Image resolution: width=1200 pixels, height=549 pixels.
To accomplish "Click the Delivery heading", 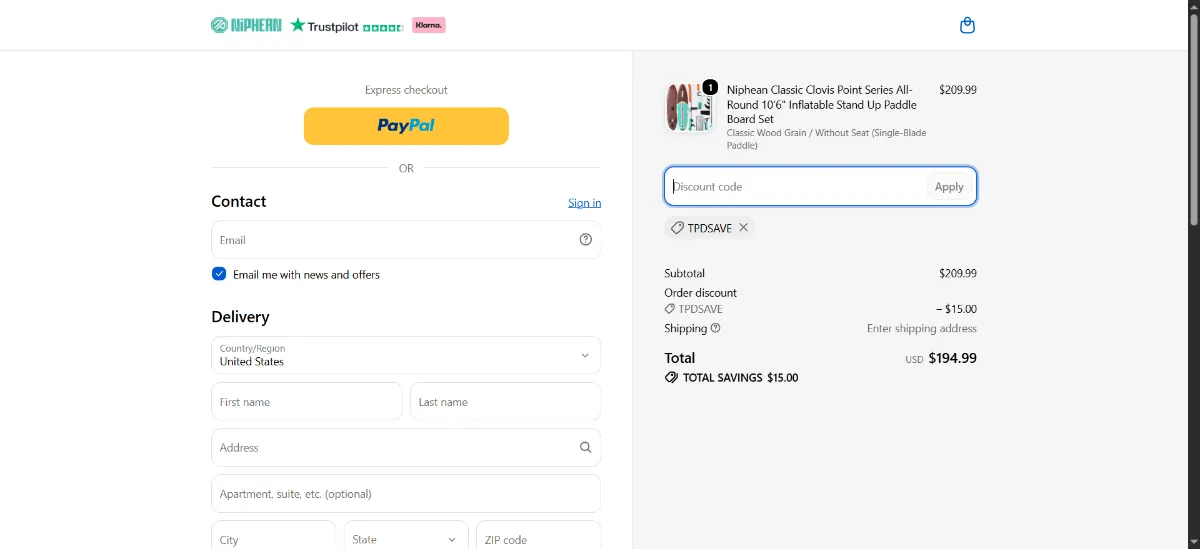I will (x=240, y=317).
